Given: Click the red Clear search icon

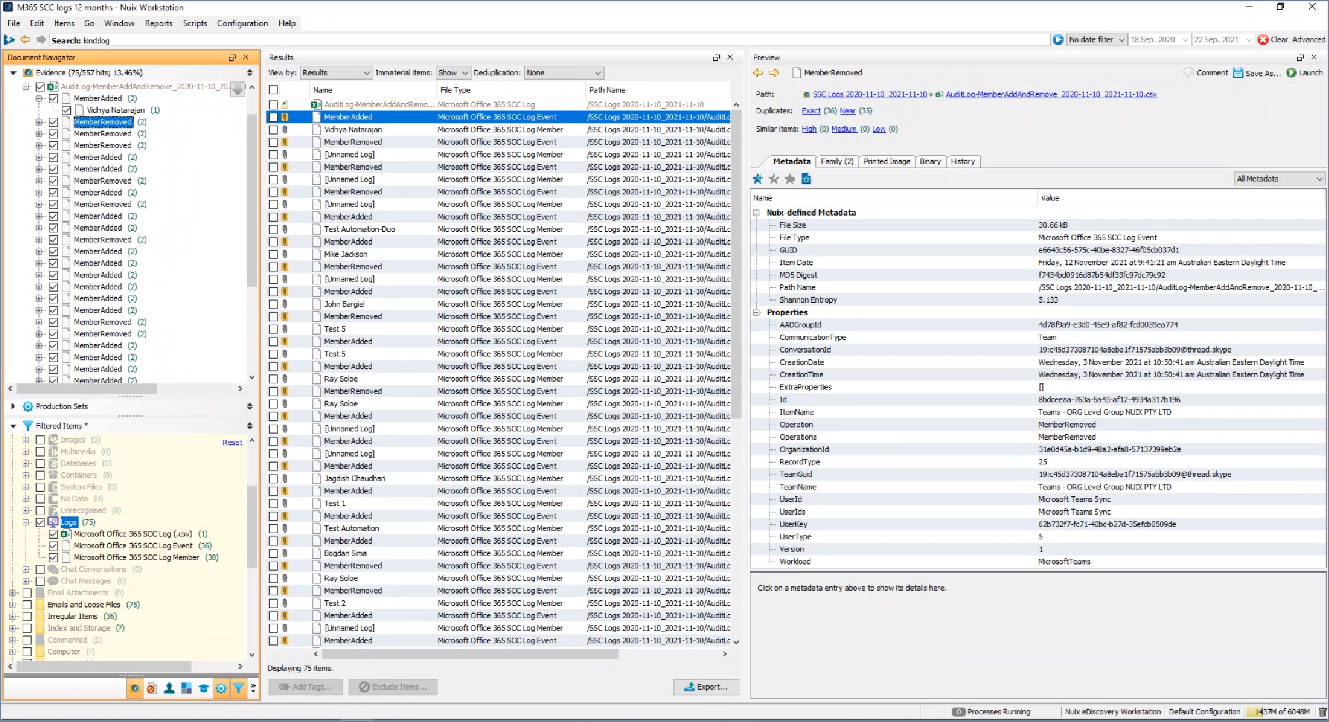Looking at the screenshot, I should tap(1262, 39).
